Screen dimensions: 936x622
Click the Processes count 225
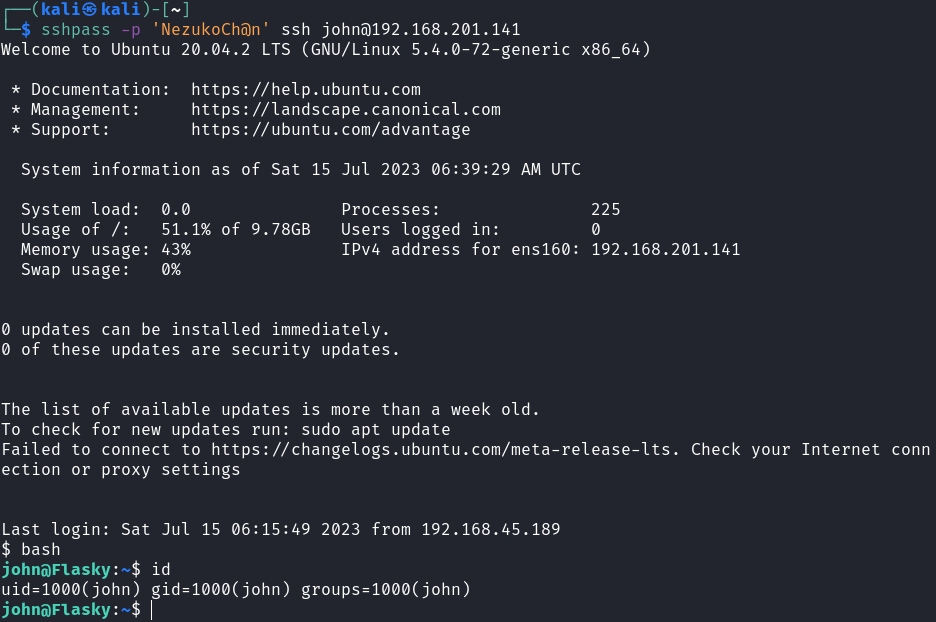pyautogui.click(x=606, y=210)
